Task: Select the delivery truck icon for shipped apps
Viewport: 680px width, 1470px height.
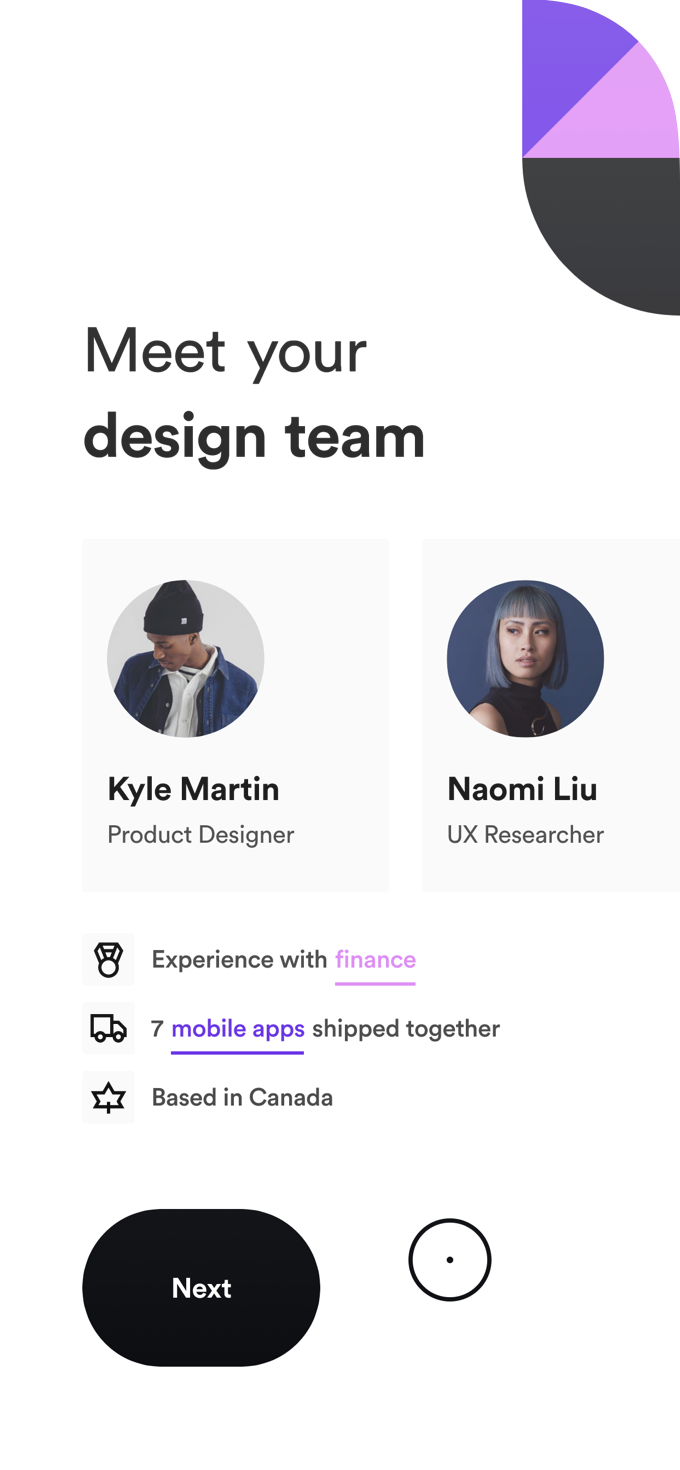Action: 109,1028
